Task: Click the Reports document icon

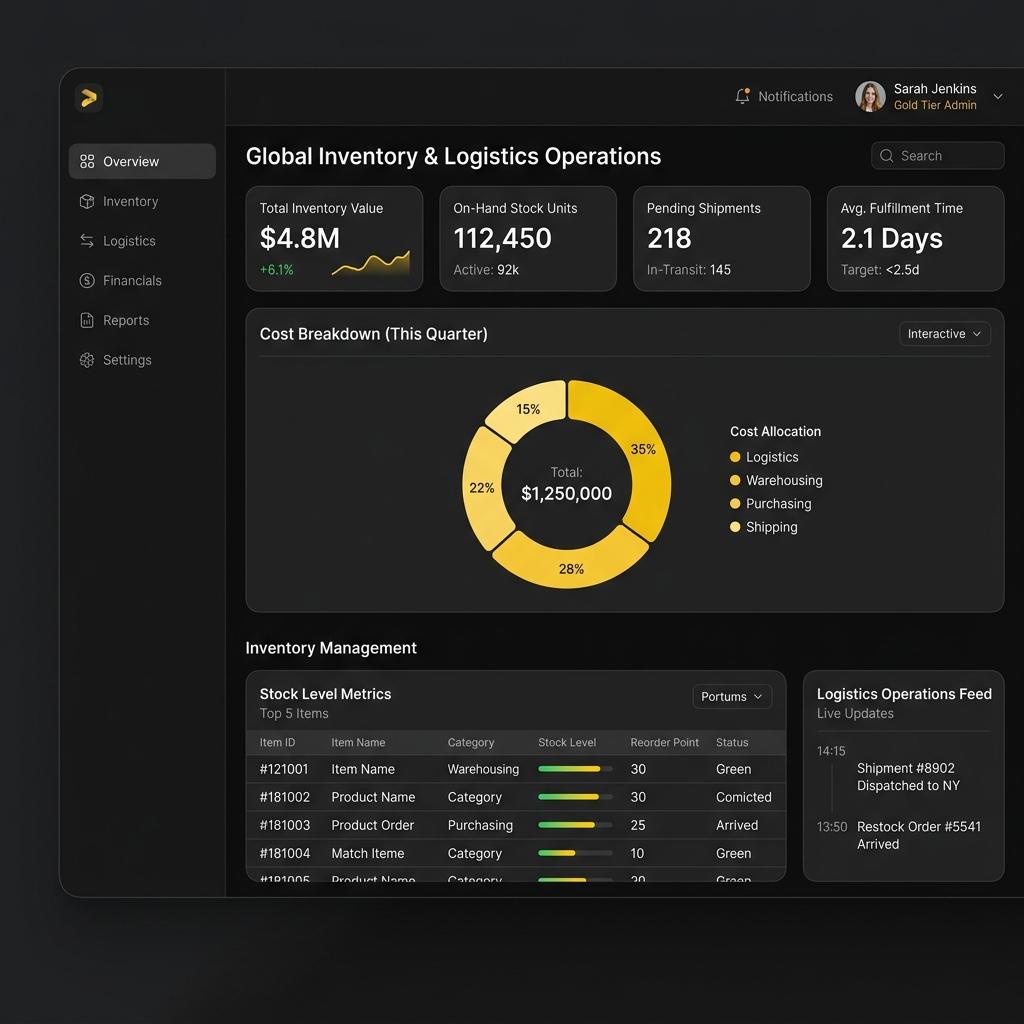Action: point(87,320)
